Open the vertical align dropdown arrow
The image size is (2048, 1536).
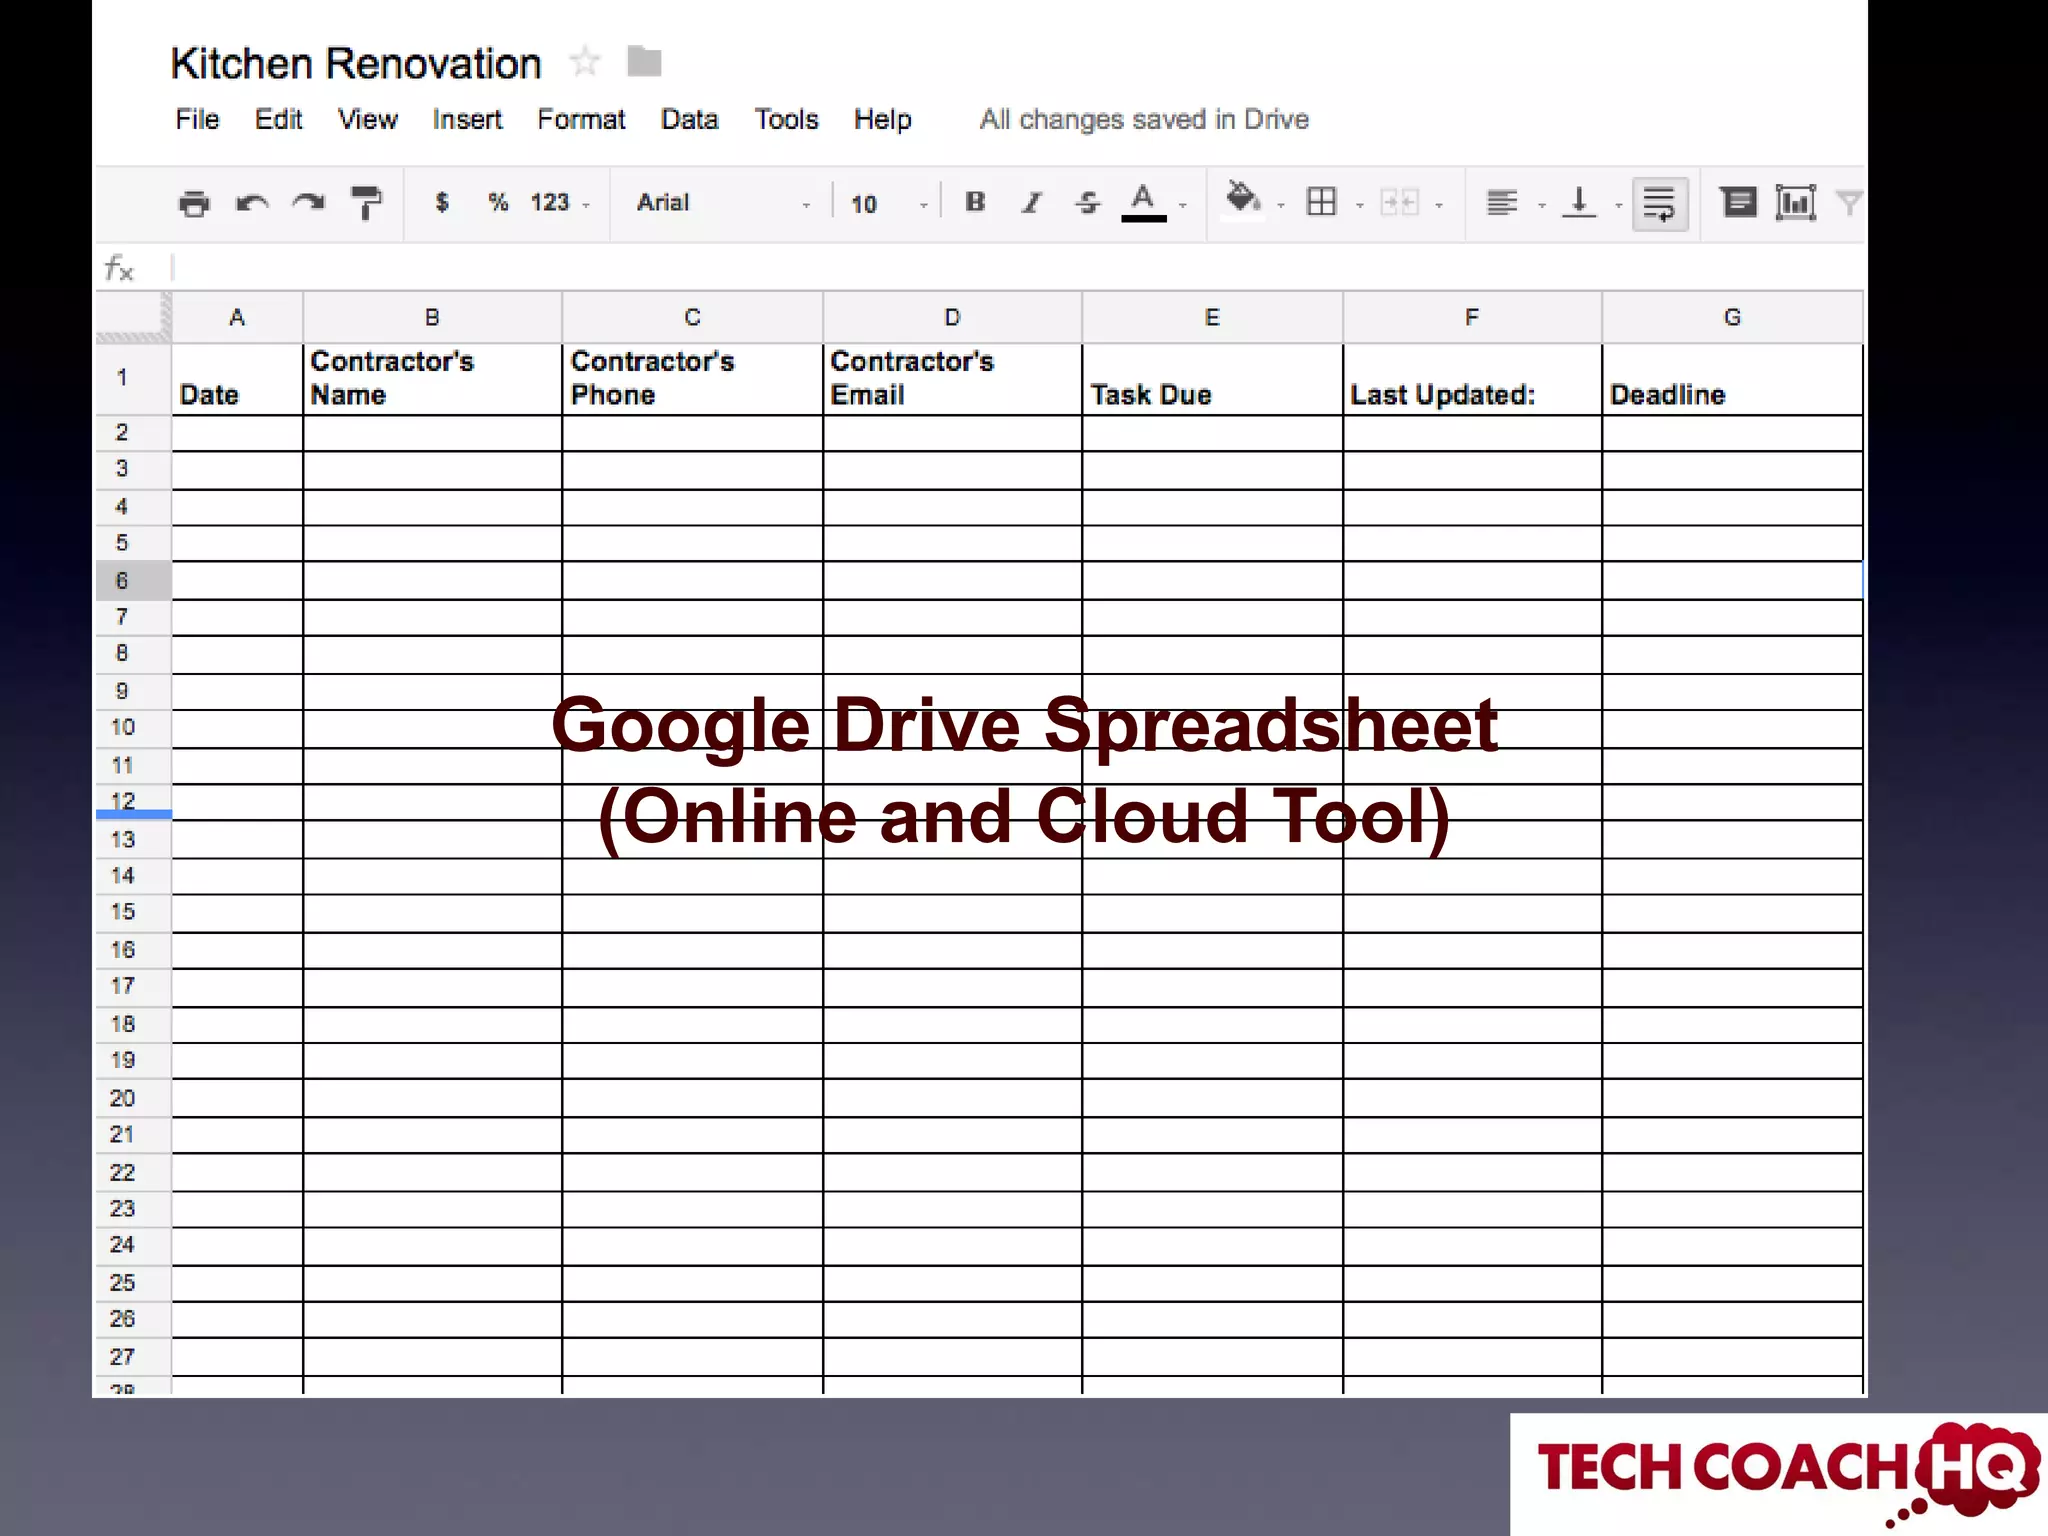(1618, 206)
